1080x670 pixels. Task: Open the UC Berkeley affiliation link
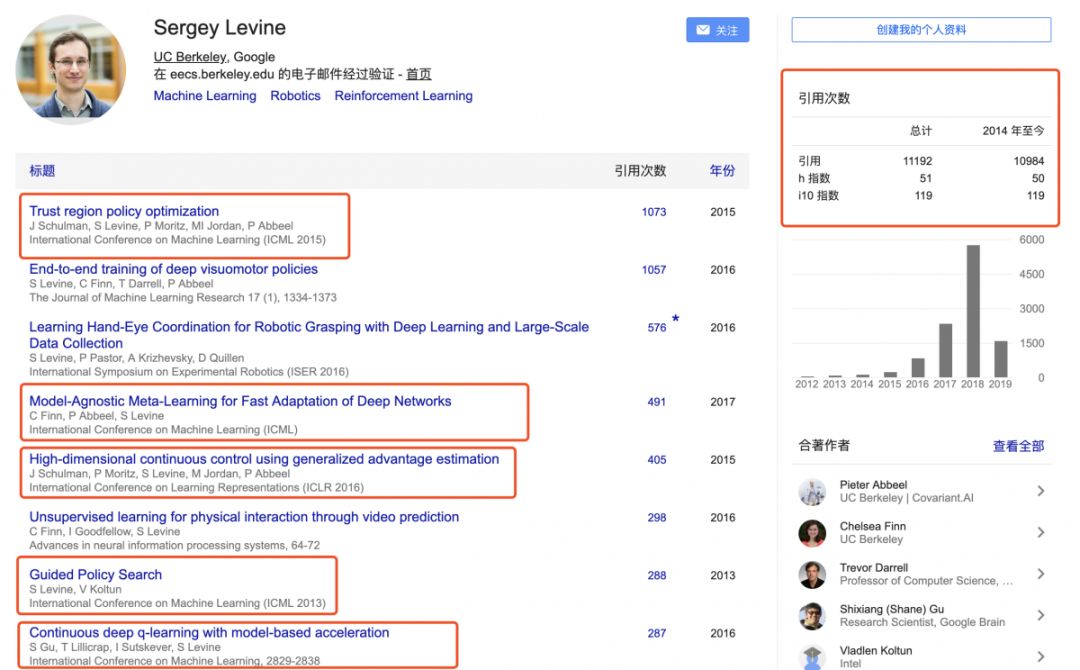190,56
